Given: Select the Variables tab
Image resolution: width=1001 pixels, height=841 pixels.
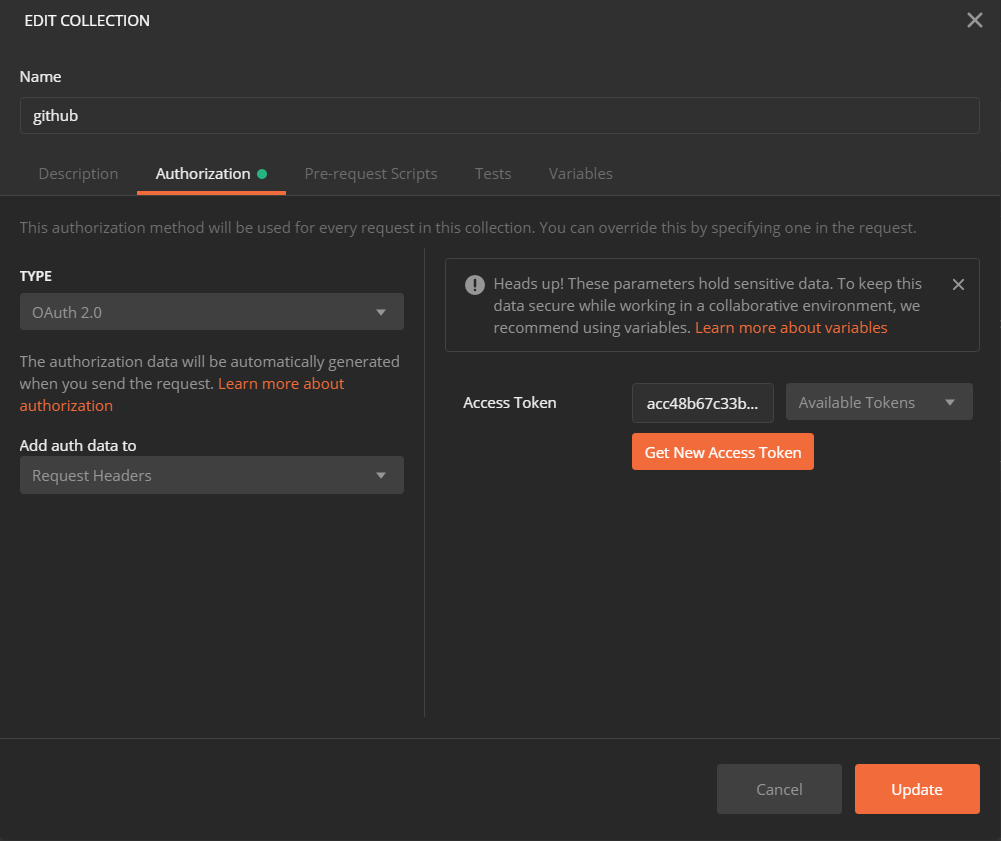Looking at the screenshot, I should pos(580,174).
